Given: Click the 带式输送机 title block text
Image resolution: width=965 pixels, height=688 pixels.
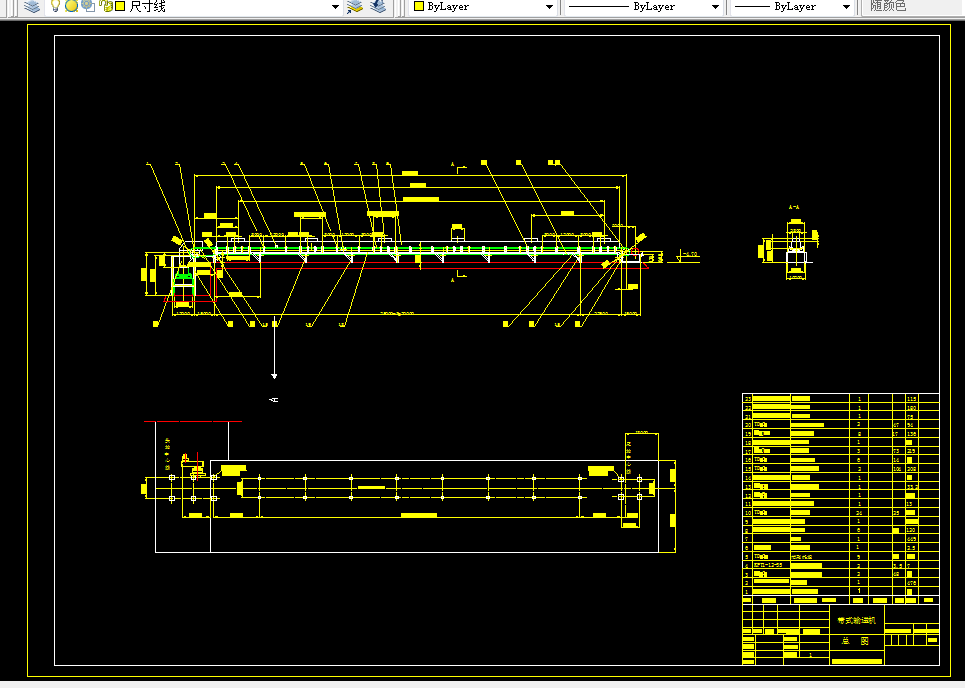Looking at the screenshot, I should tap(856, 620).
